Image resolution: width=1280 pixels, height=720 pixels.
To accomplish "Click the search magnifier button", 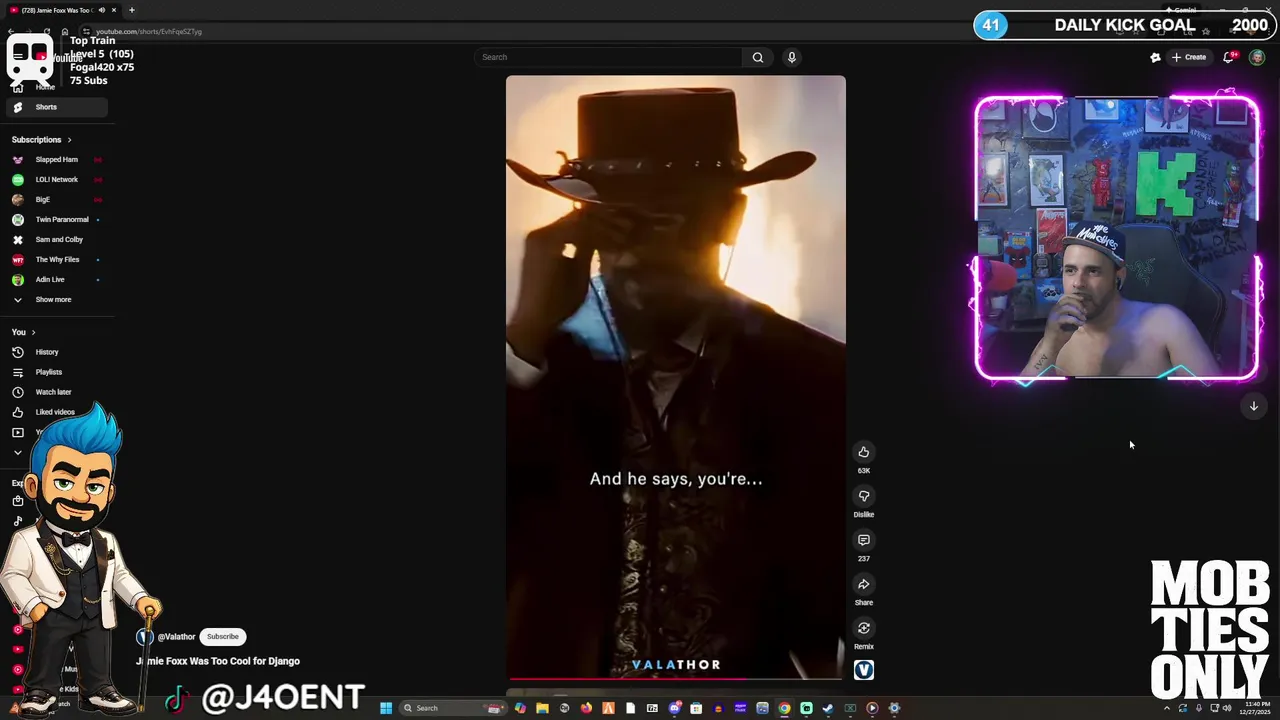I will coord(758,57).
